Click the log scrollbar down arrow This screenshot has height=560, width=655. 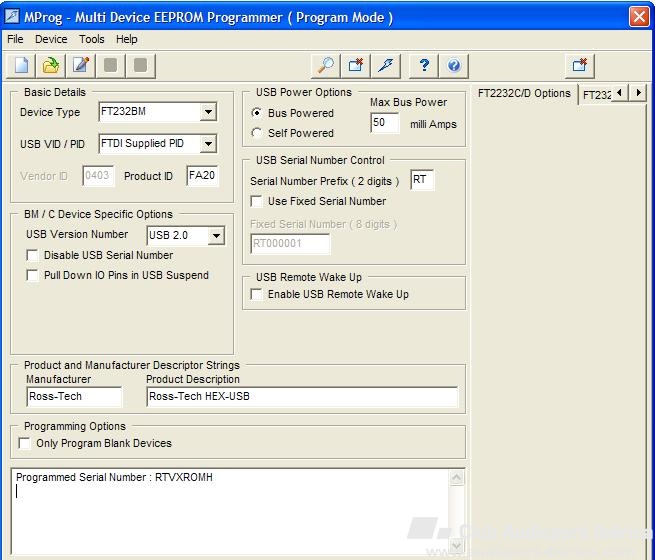coord(457,545)
